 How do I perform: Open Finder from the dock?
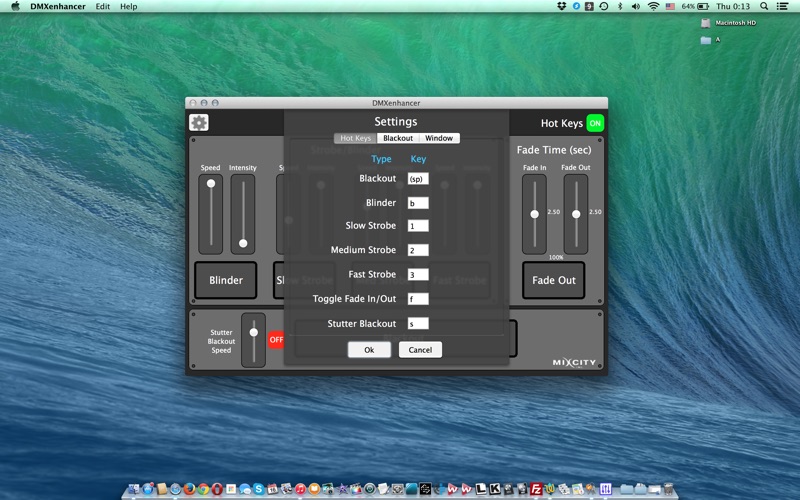[x=134, y=489]
